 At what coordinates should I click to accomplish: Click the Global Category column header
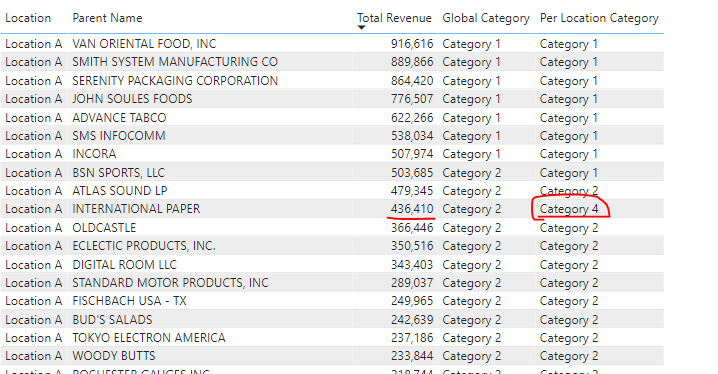click(x=486, y=18)
